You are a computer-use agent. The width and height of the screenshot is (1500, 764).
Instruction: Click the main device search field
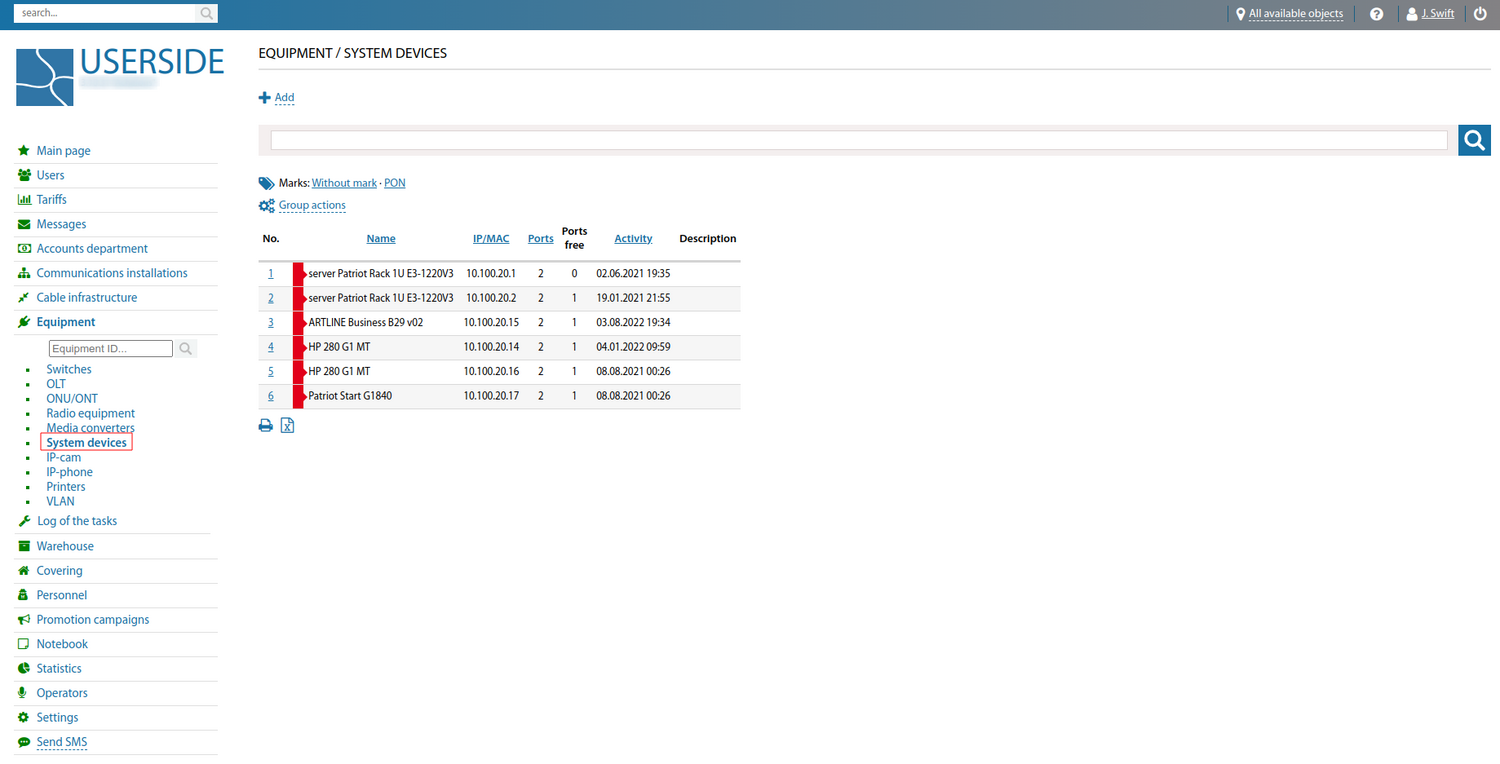click(858, 140)
